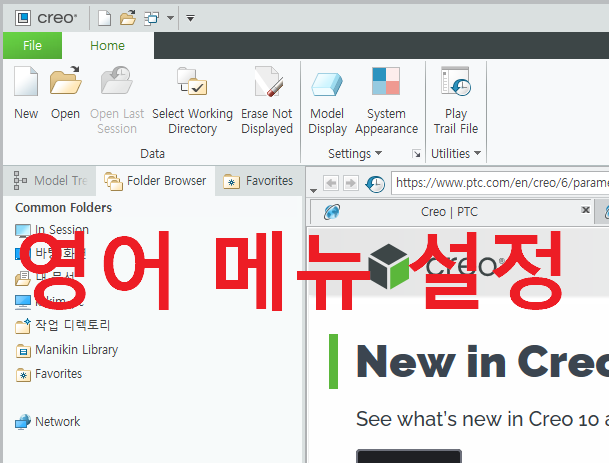This screenshot has height=463, width=609.
Task: Click Play Trail File
Action: point(456,100)
